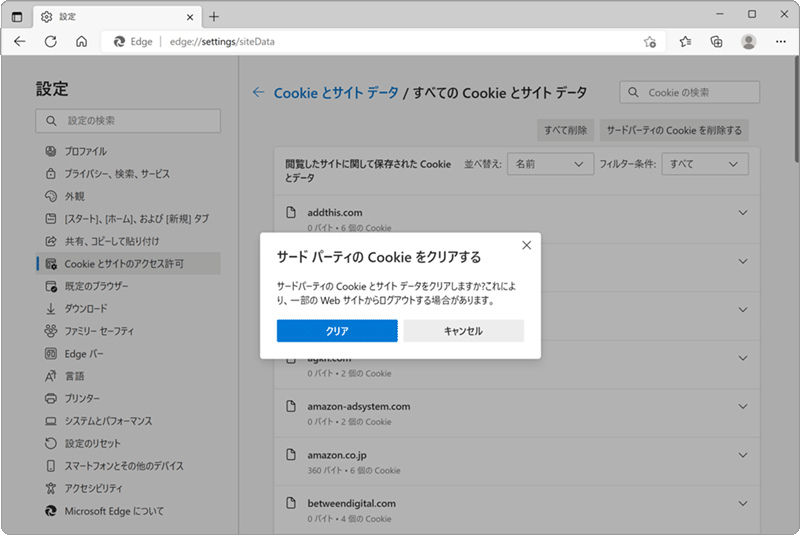Image resolution: width=800 pixels, height=536 pixels.
Task: Click サードパーティの Cookie を削除する button
Action: tap(674, 130)
